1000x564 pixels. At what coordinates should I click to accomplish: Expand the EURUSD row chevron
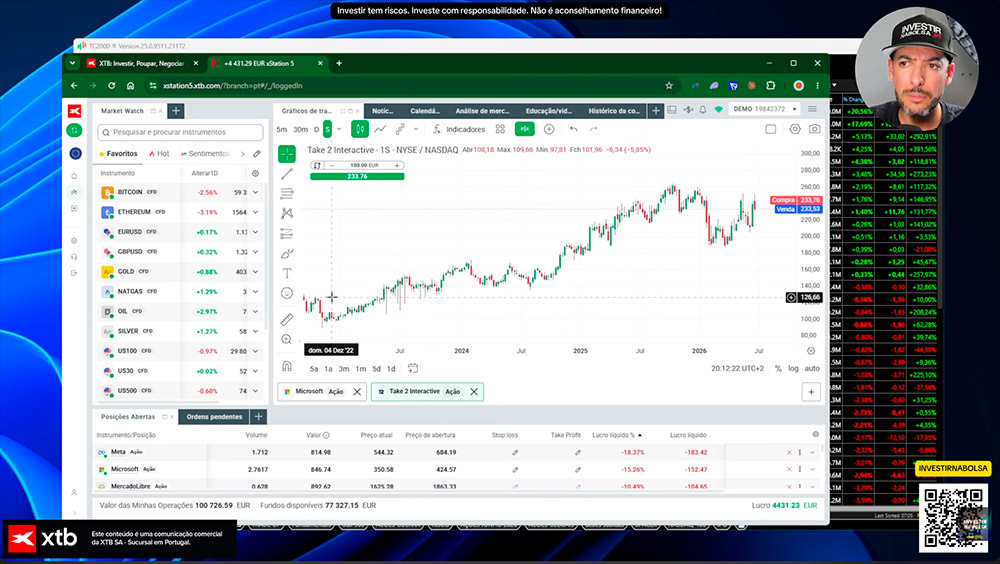256,232
